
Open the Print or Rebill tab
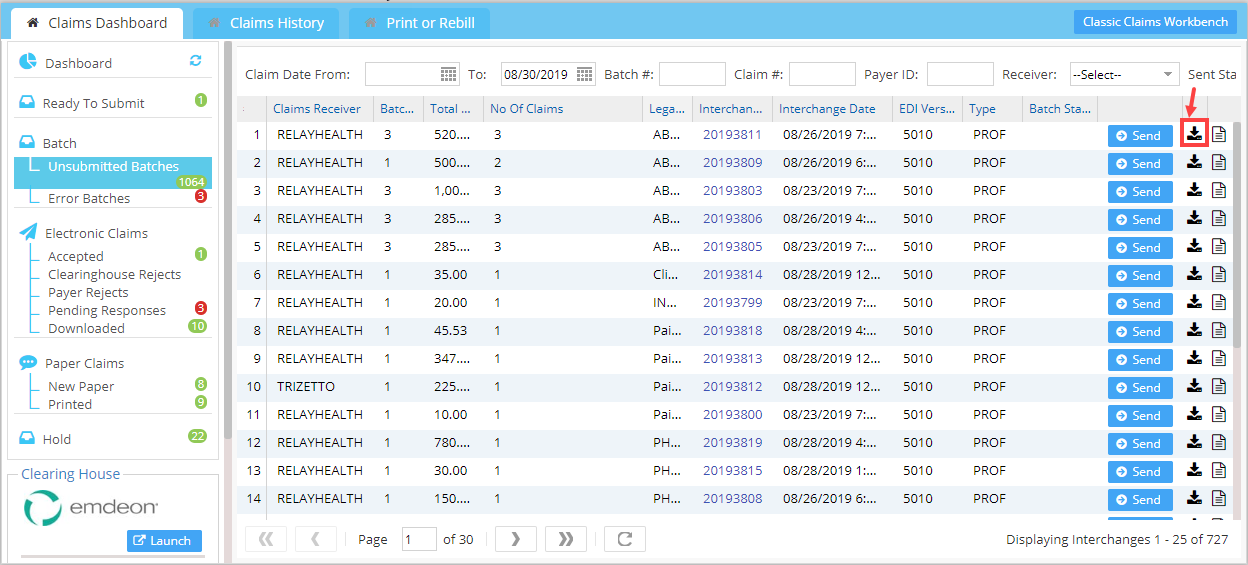point(419,23)
